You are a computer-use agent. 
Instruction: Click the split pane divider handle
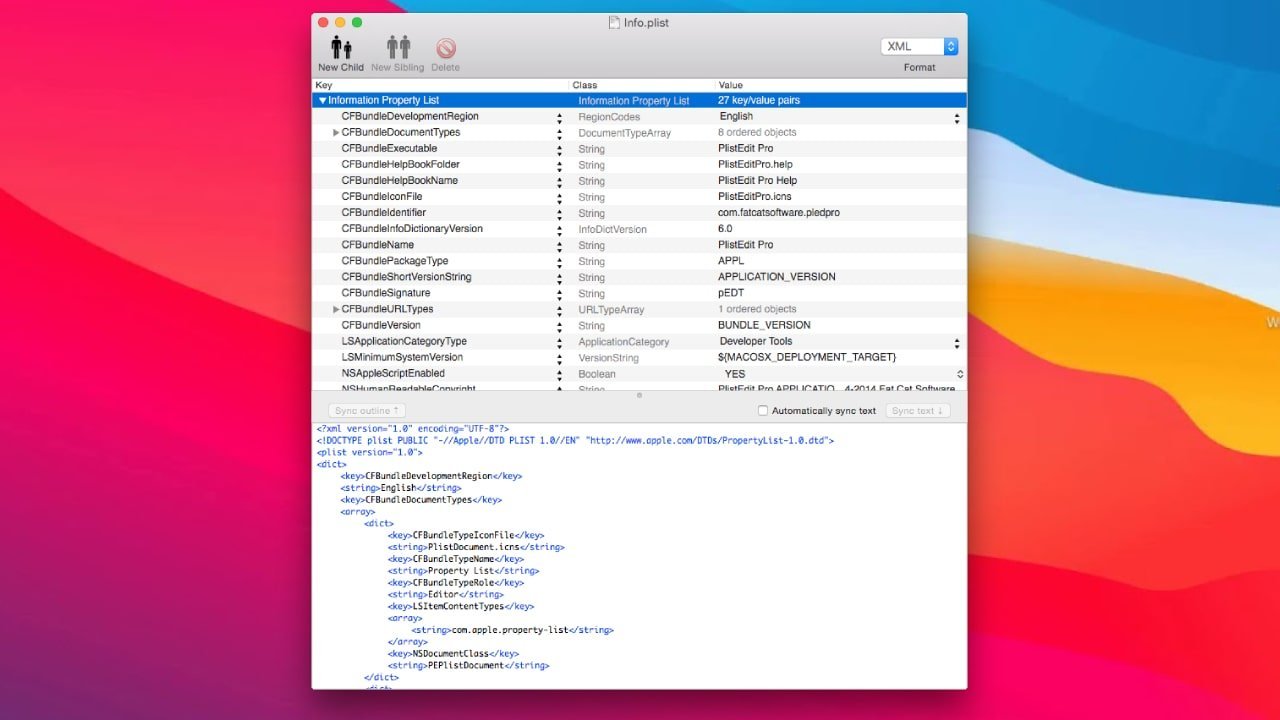pos(639,395)
